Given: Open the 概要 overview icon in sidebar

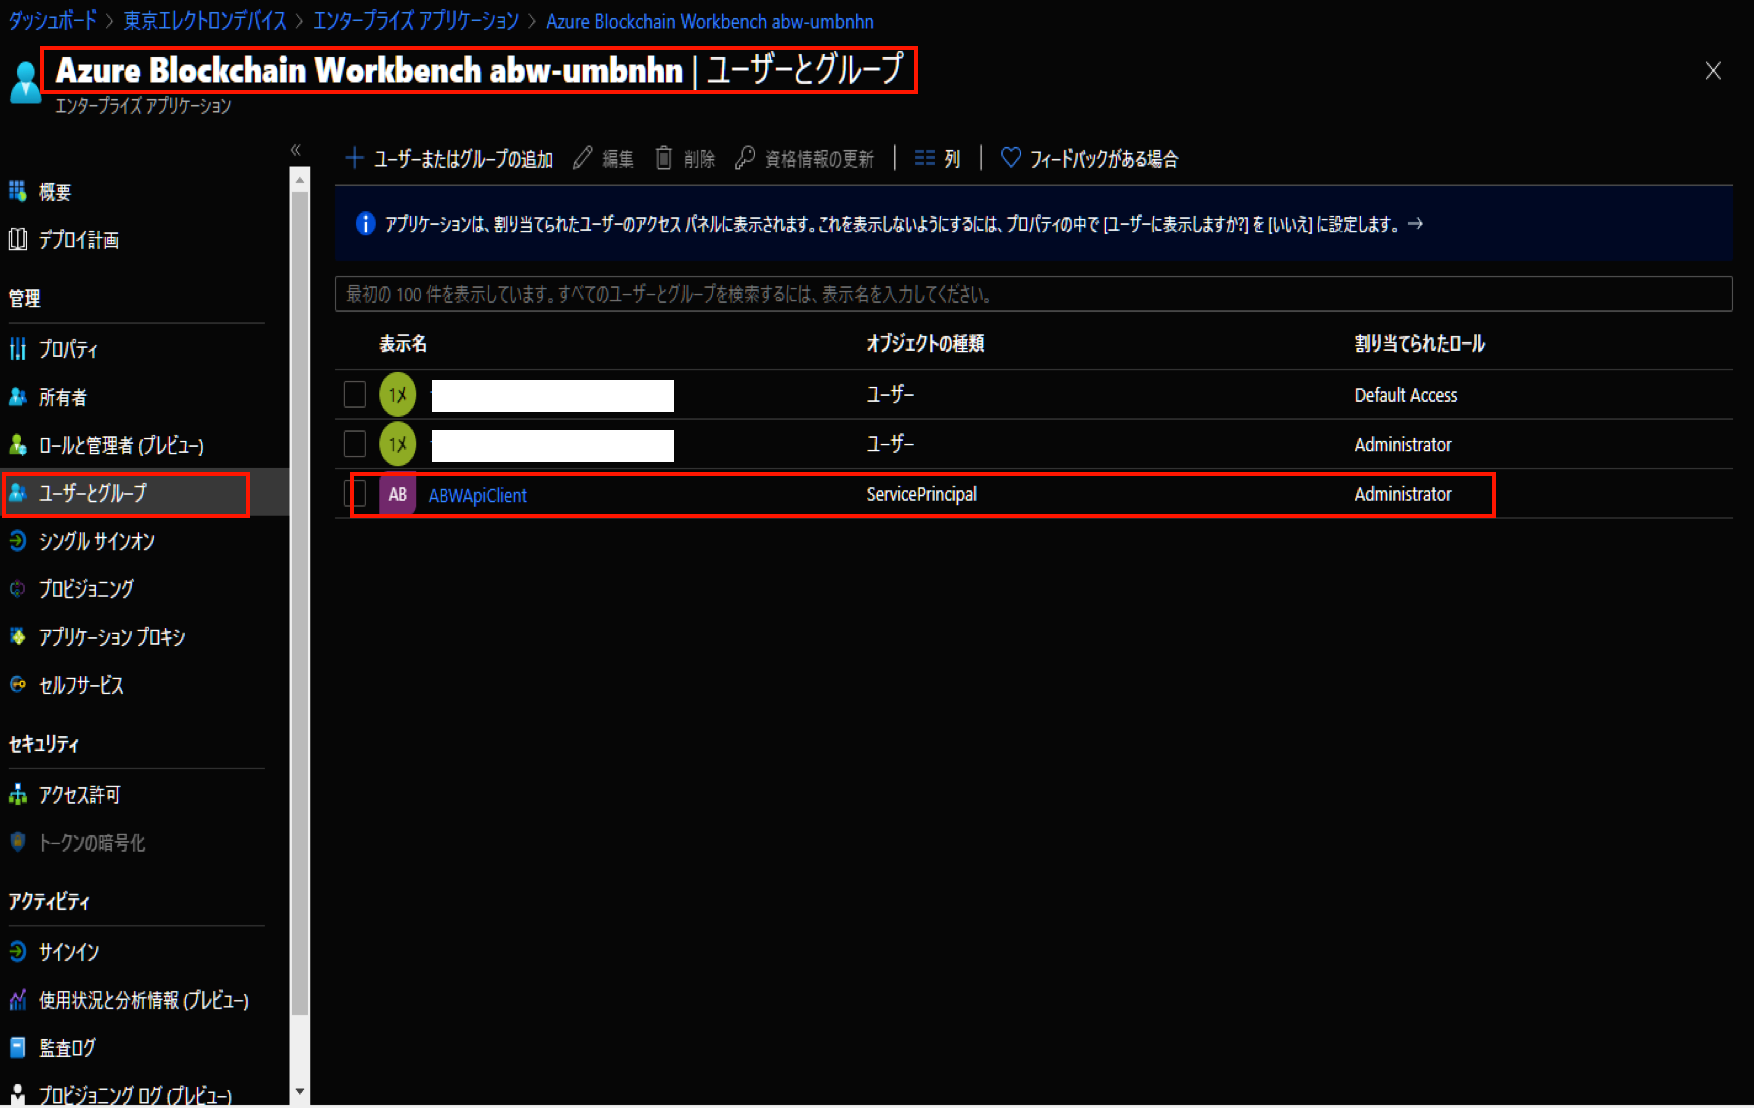Looking at the screenshot, I should (x=18, y=191).
